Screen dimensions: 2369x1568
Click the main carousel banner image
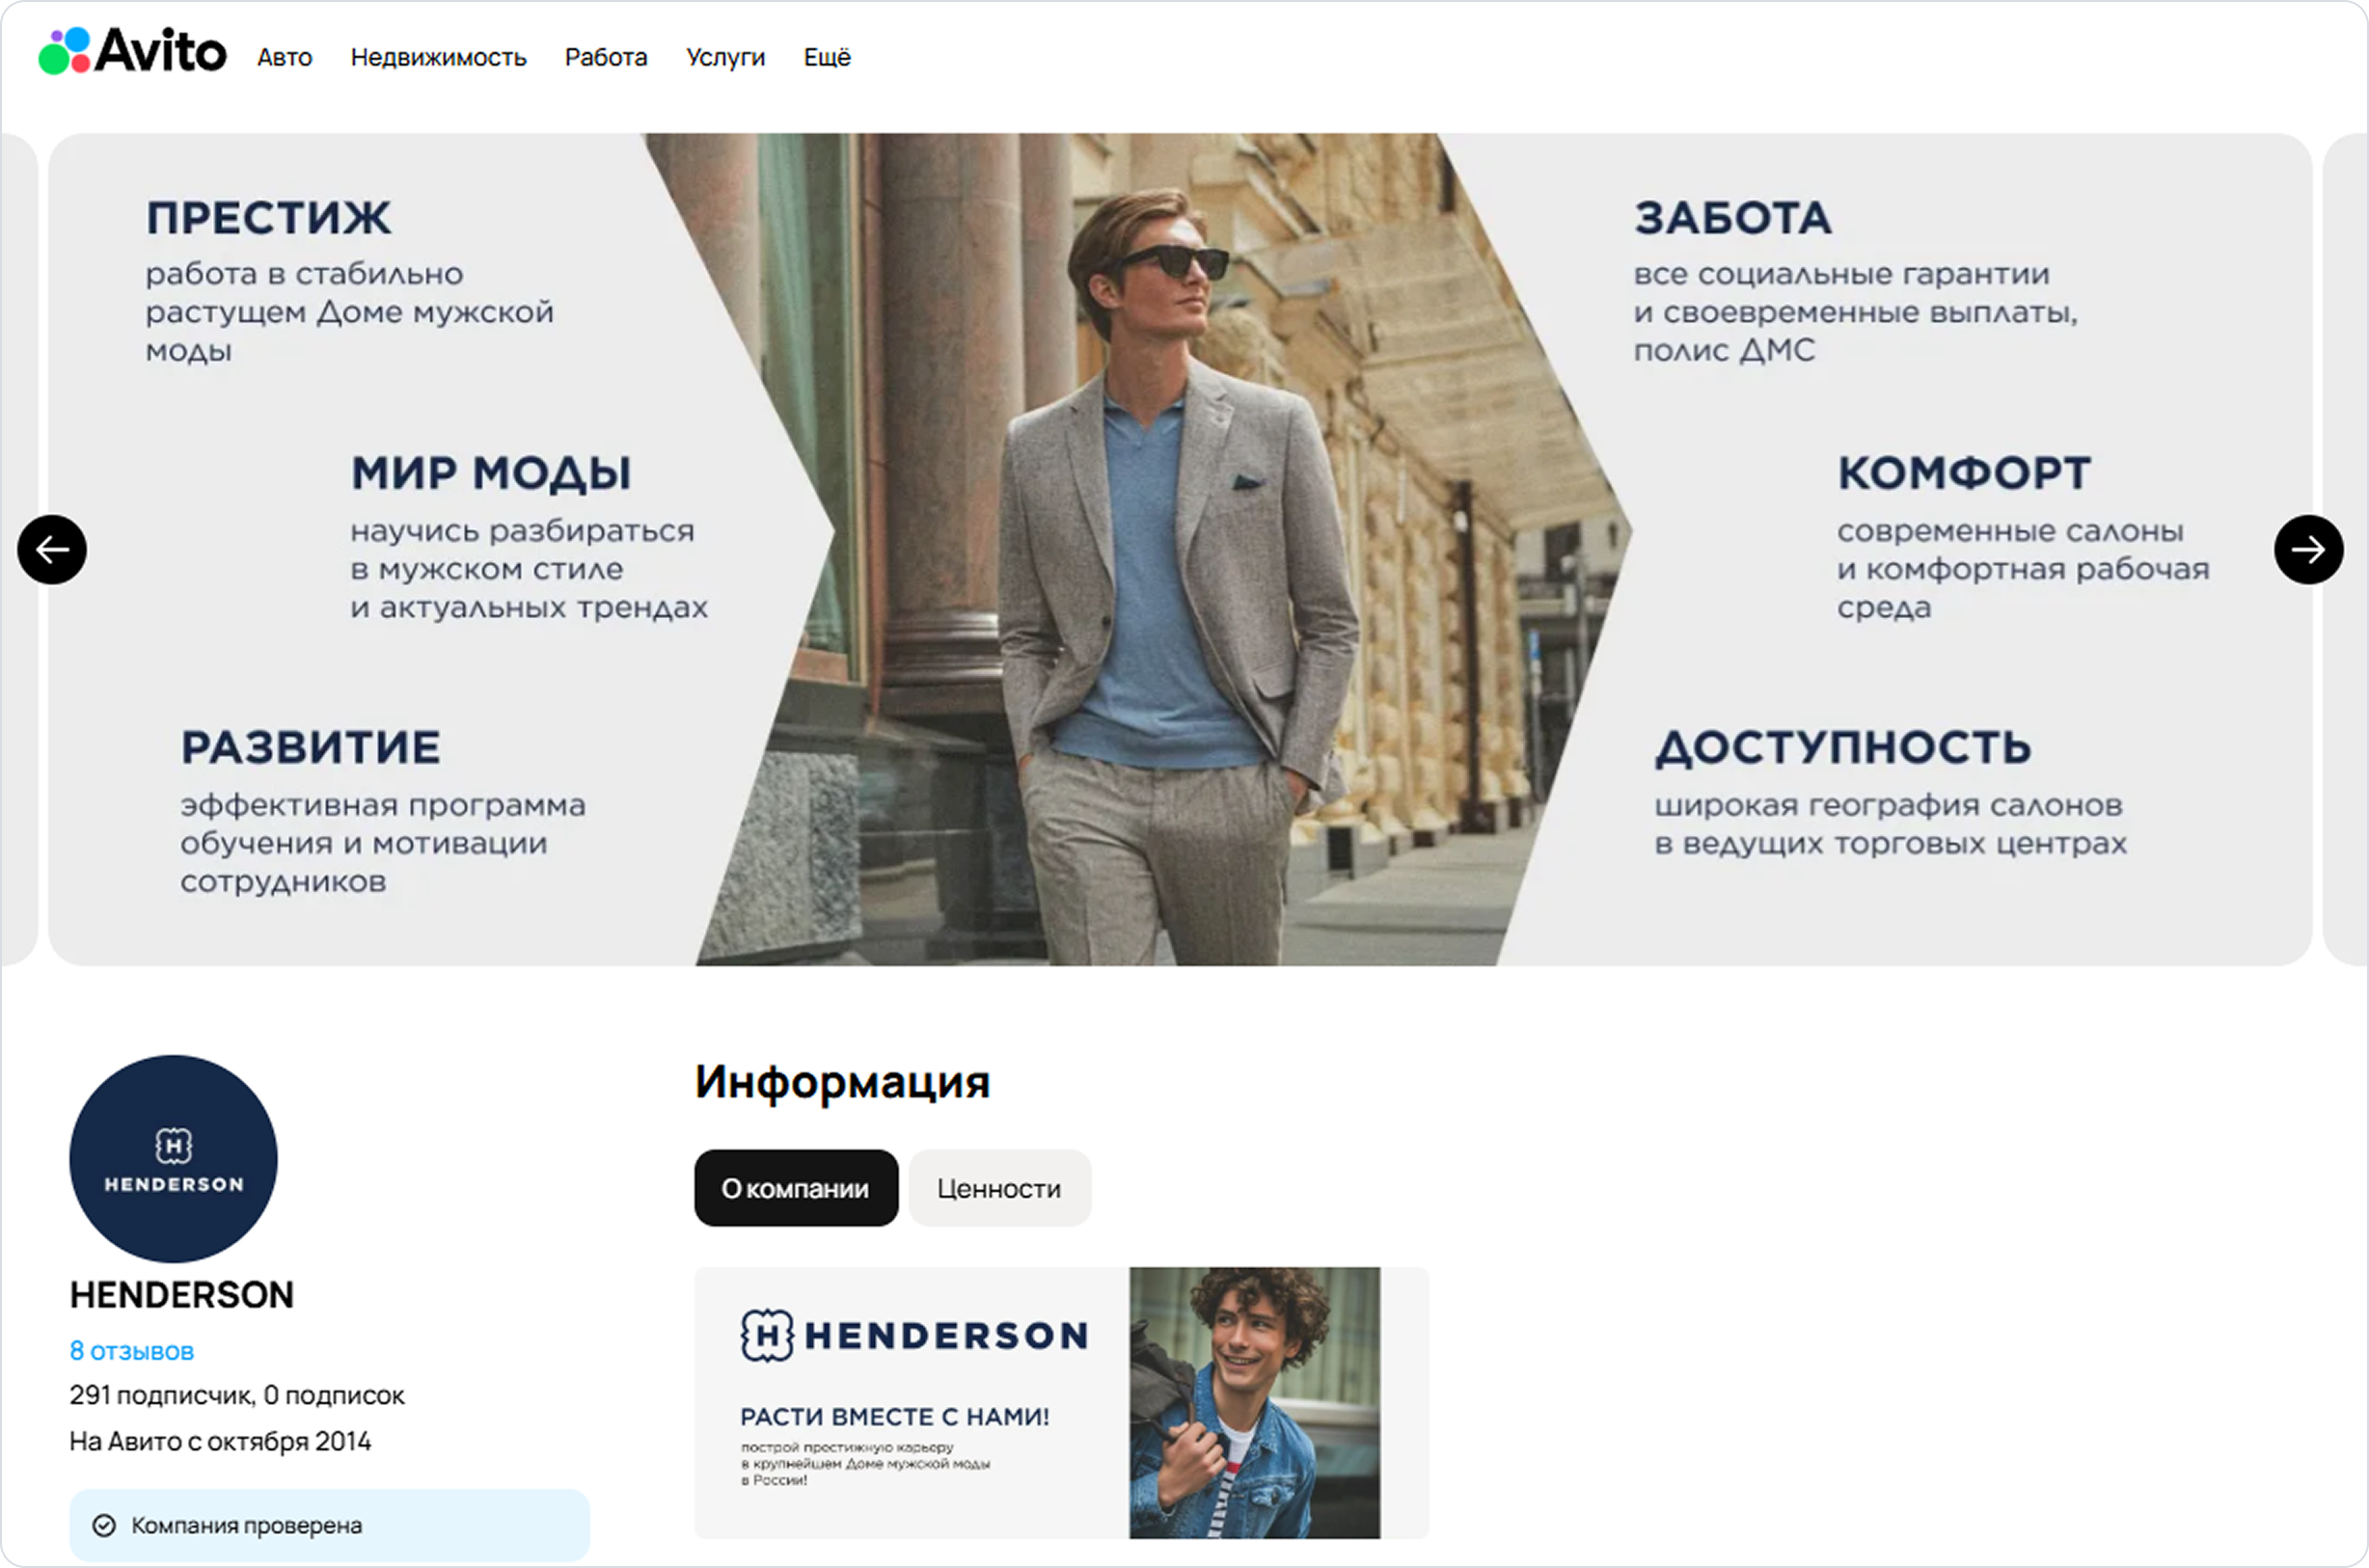tap(1180, 549)
